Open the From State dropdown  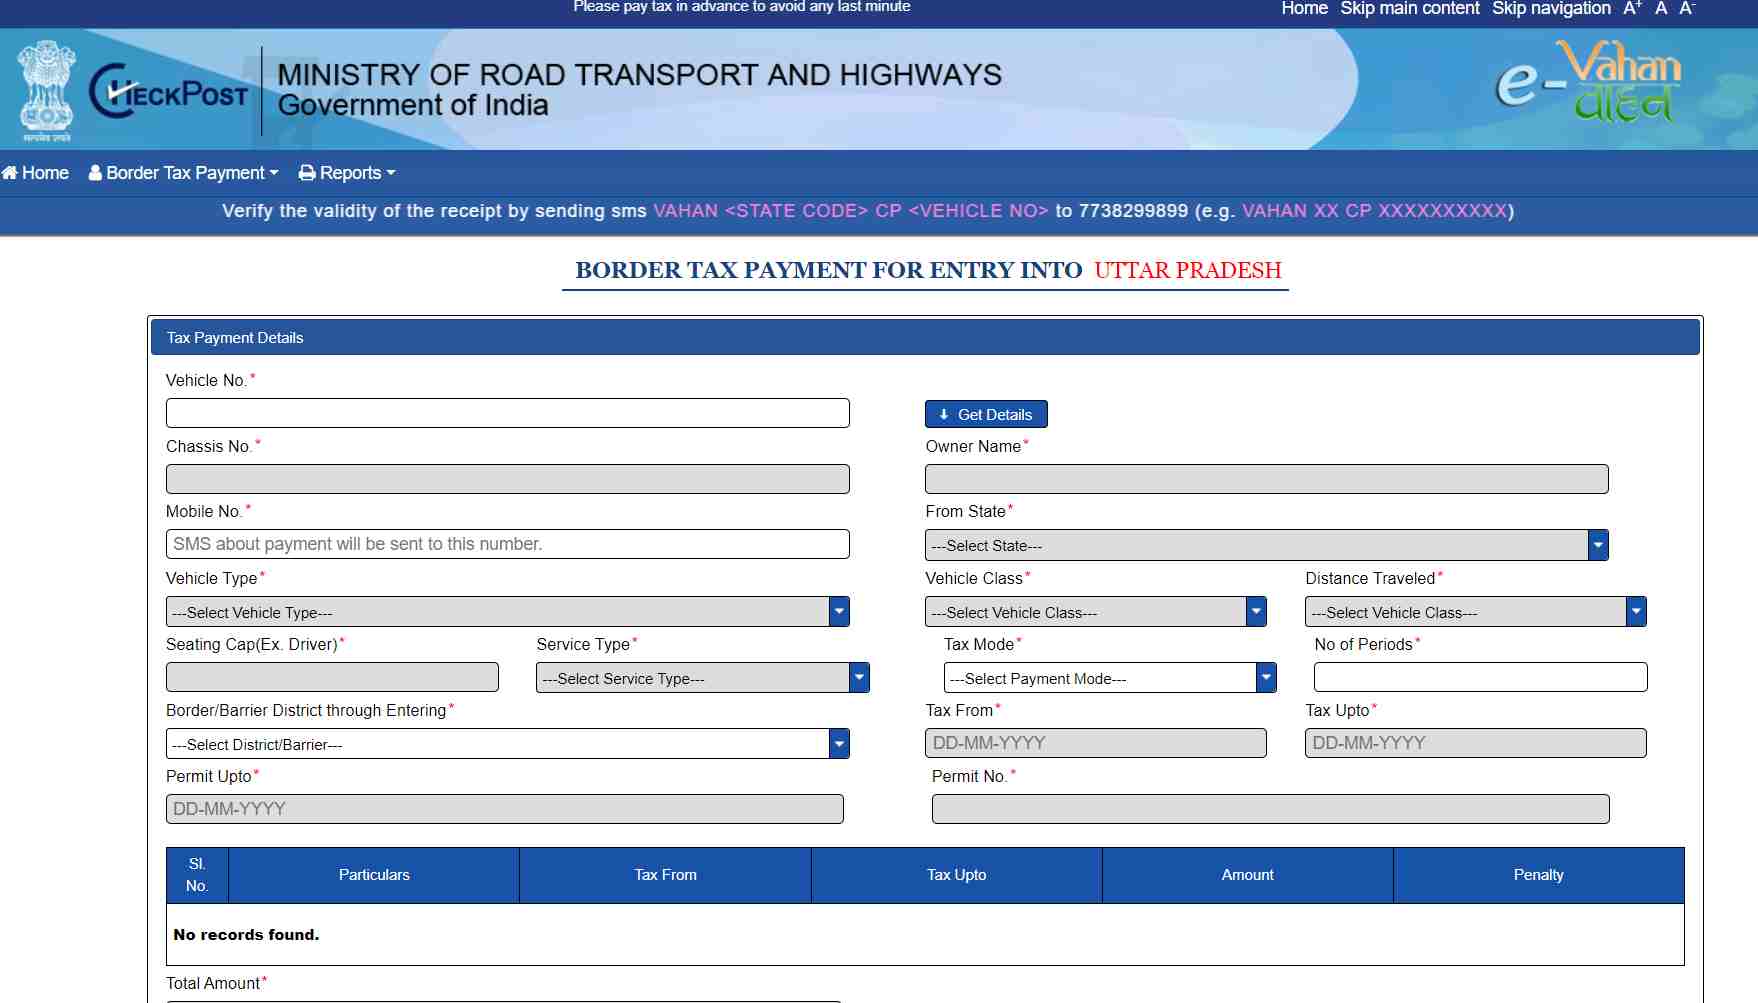coord(1597,545)
